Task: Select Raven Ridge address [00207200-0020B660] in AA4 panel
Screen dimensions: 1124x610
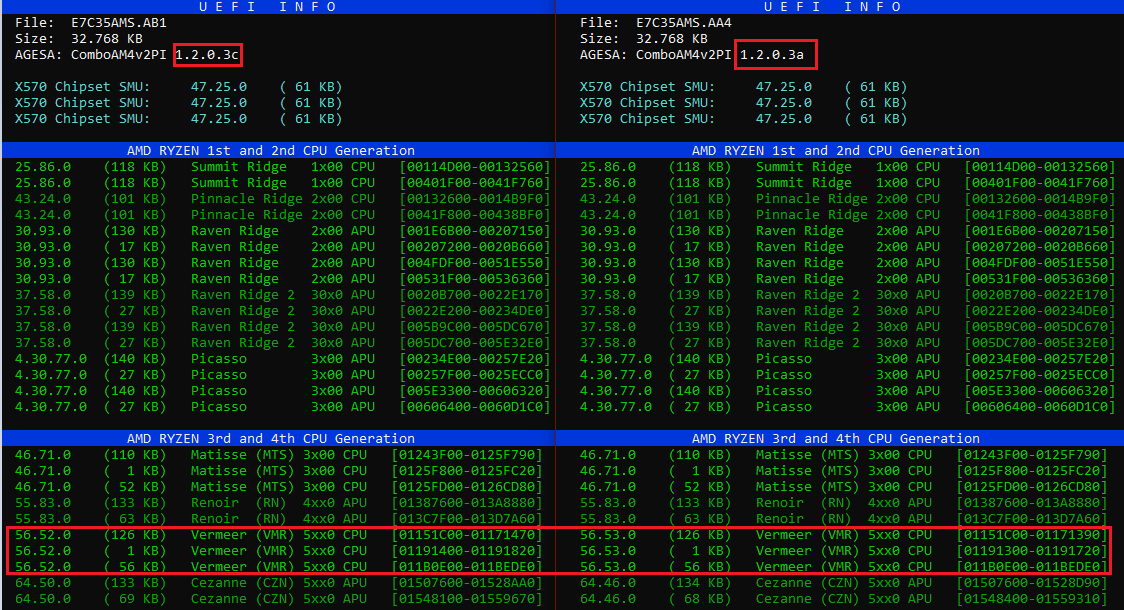Action: click(1039, 247)
